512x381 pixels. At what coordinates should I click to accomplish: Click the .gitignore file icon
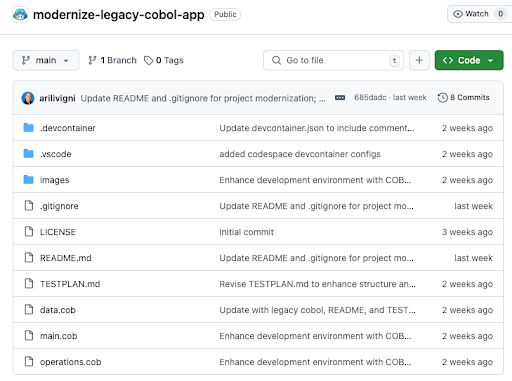[29, 206]
